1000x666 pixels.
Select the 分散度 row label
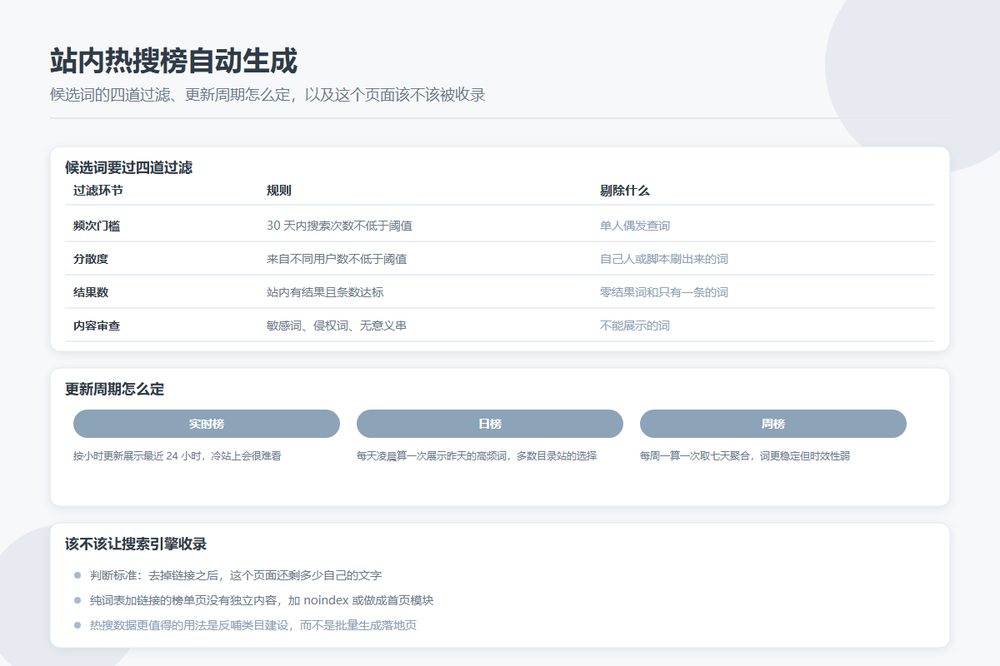(x=91, y=259)
